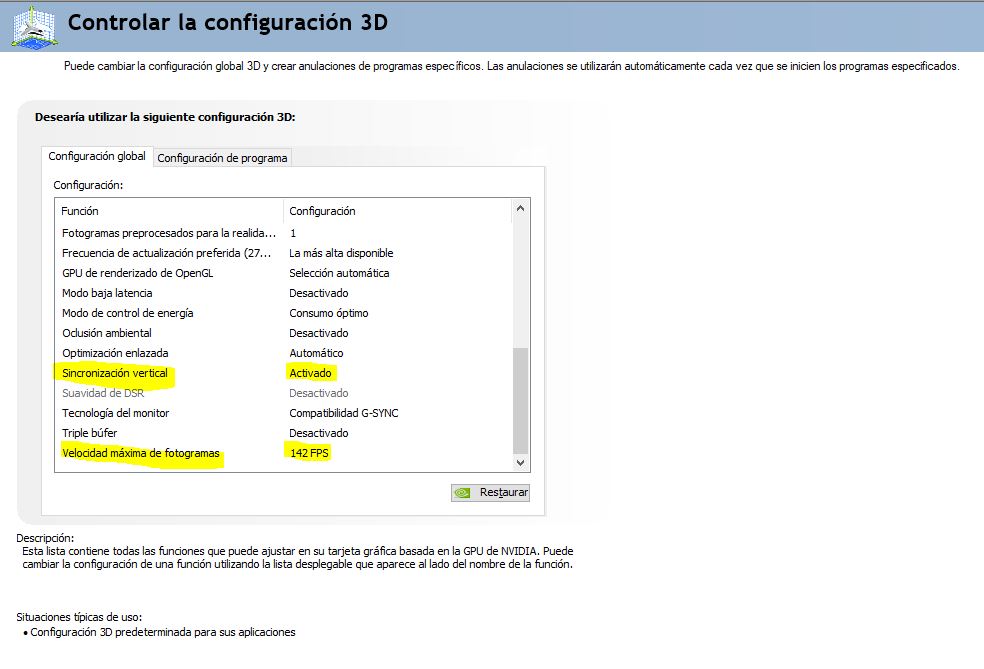Select the Optimización enlazada row
The width and height of the screenshot is (984, 669).
[x=284, y=353]
